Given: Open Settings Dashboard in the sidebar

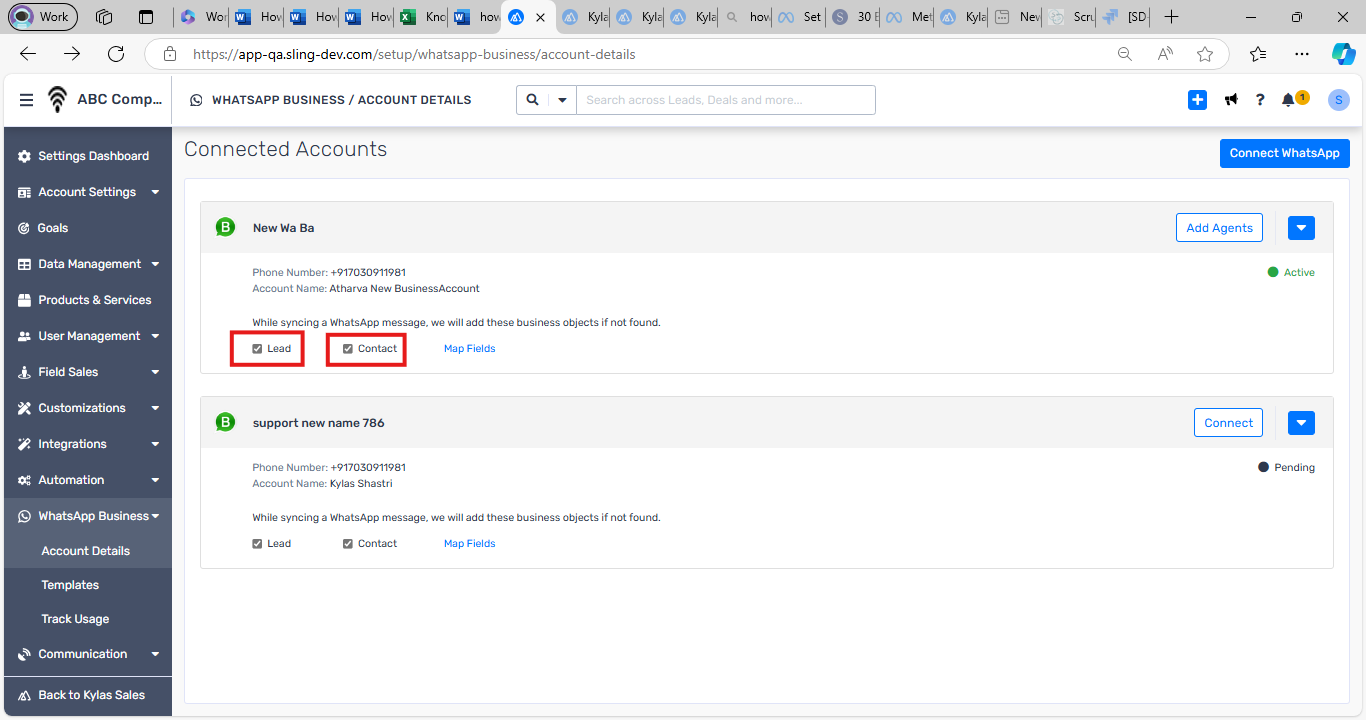Looking at the screenshot, I should pyautogui.click(x=88, y=156).
